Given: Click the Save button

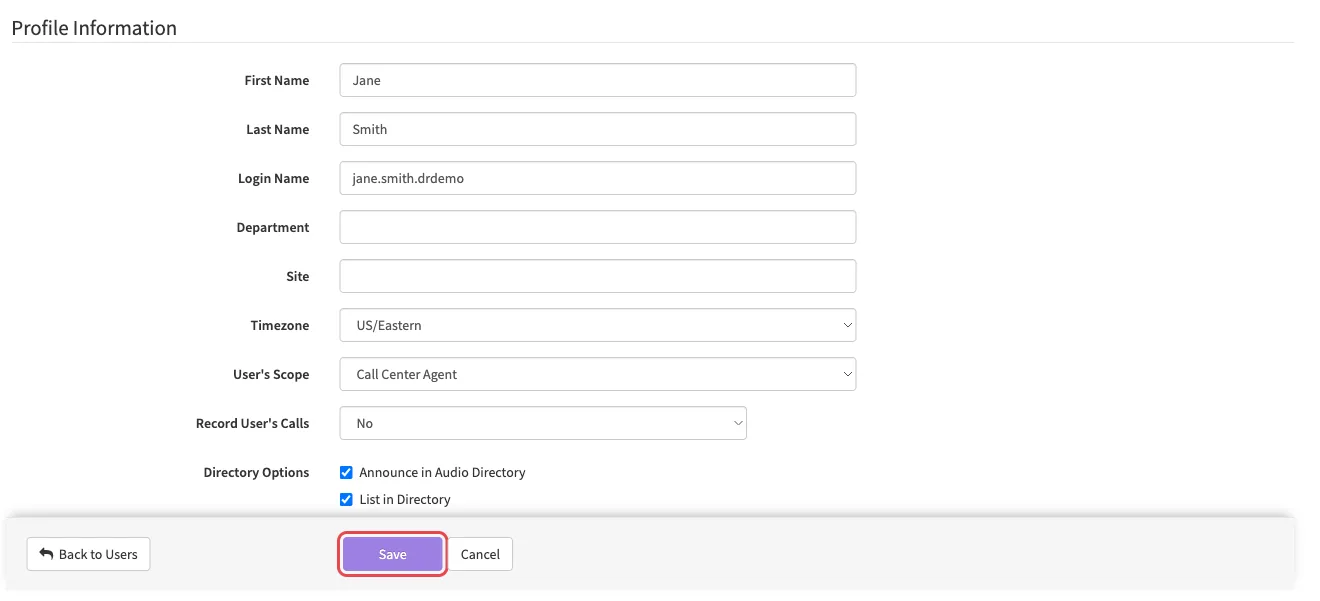Looking at the screenshot, I should (392, 554).
